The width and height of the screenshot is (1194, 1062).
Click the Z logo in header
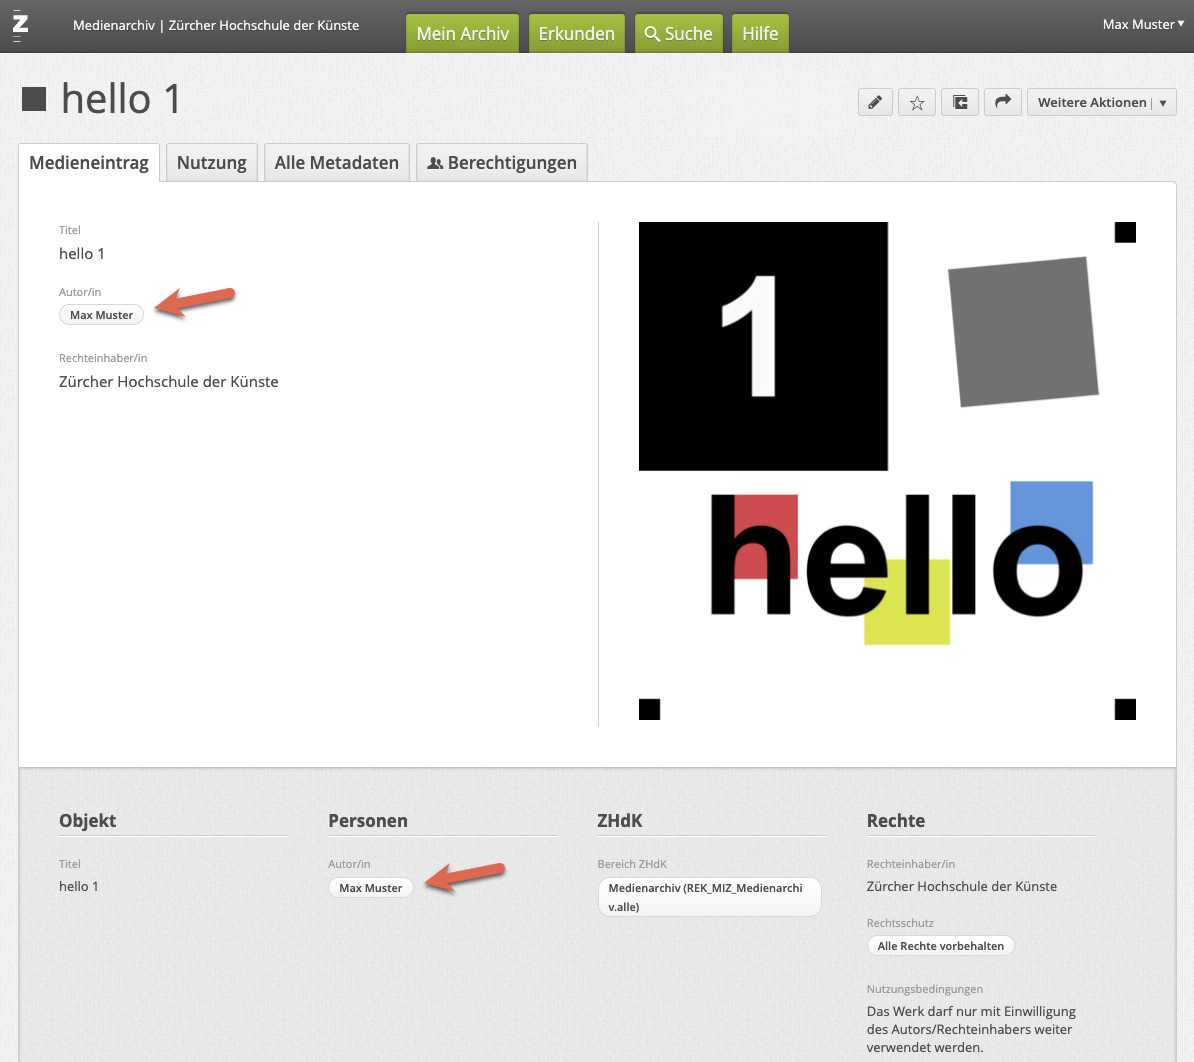20,25
